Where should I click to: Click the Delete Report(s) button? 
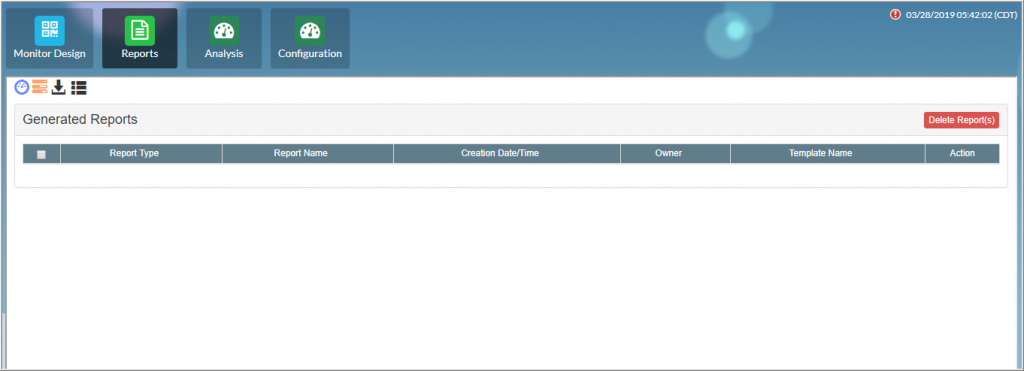coord(961,120)
